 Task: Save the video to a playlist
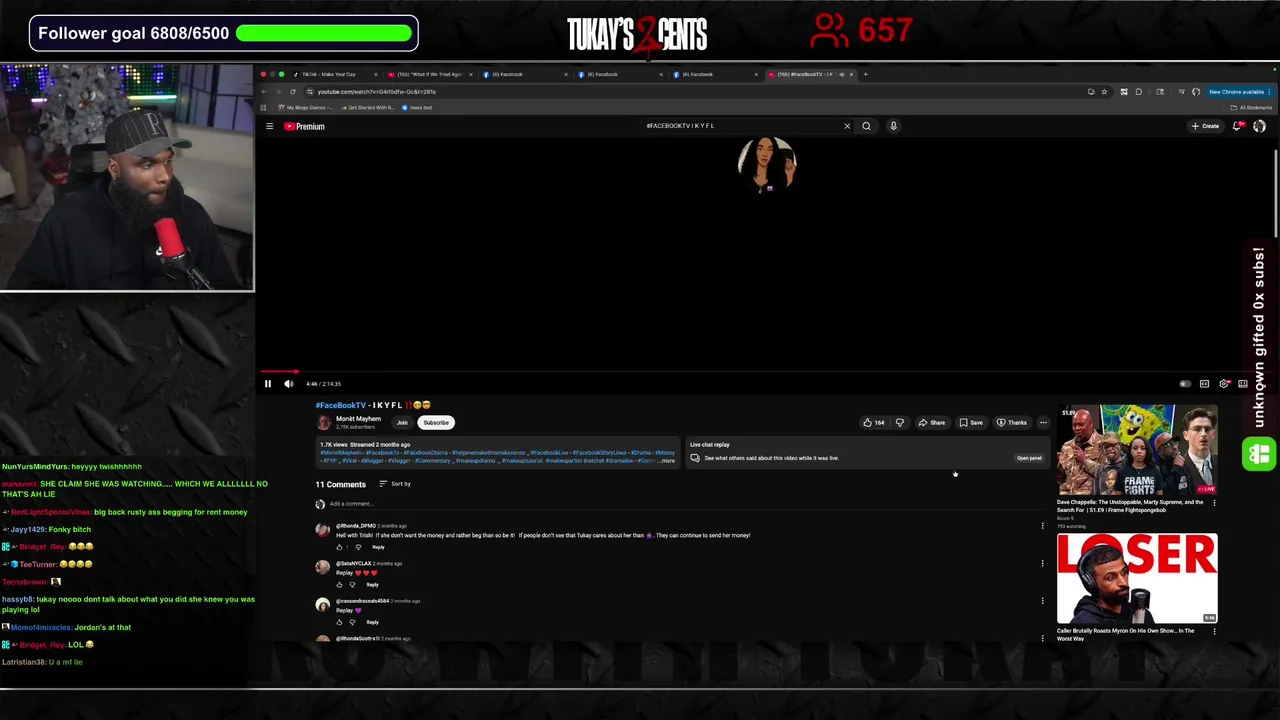970,422
